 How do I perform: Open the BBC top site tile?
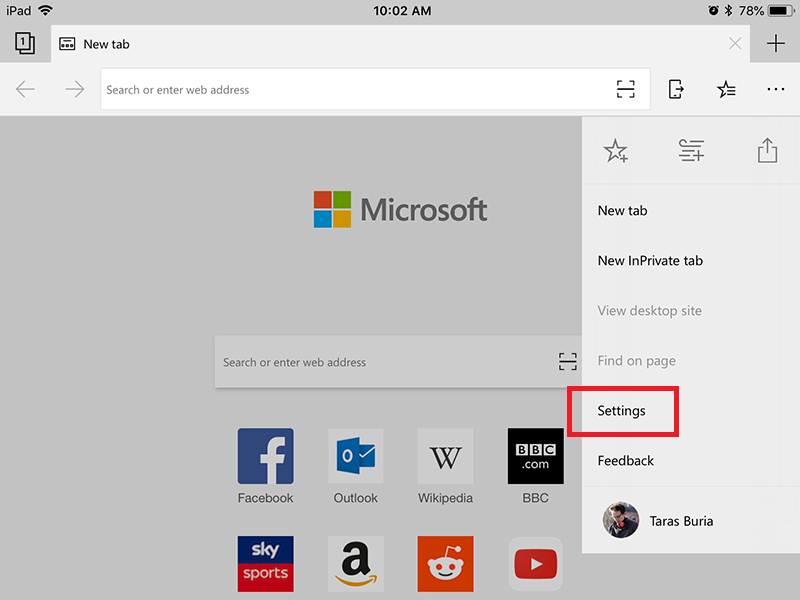tap(536, 456)
